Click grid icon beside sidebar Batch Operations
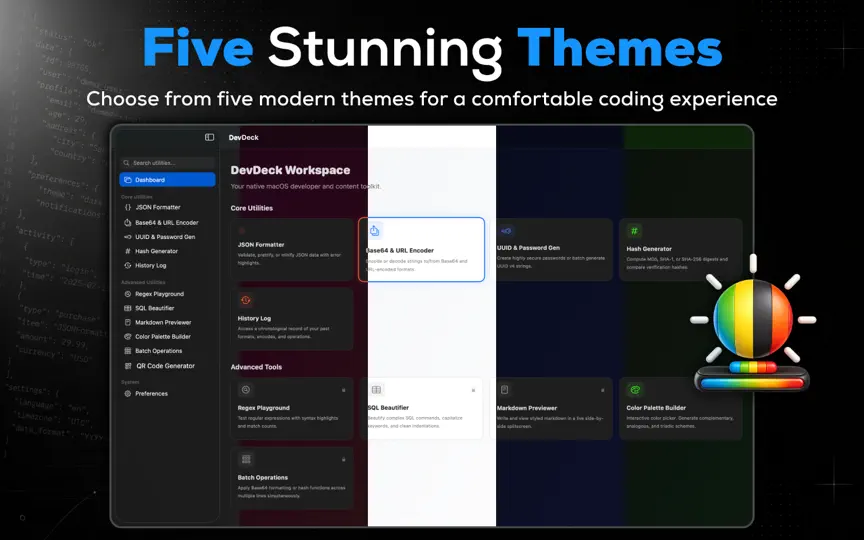This screenshot has height=540, width=864. [x=128, y=351]
